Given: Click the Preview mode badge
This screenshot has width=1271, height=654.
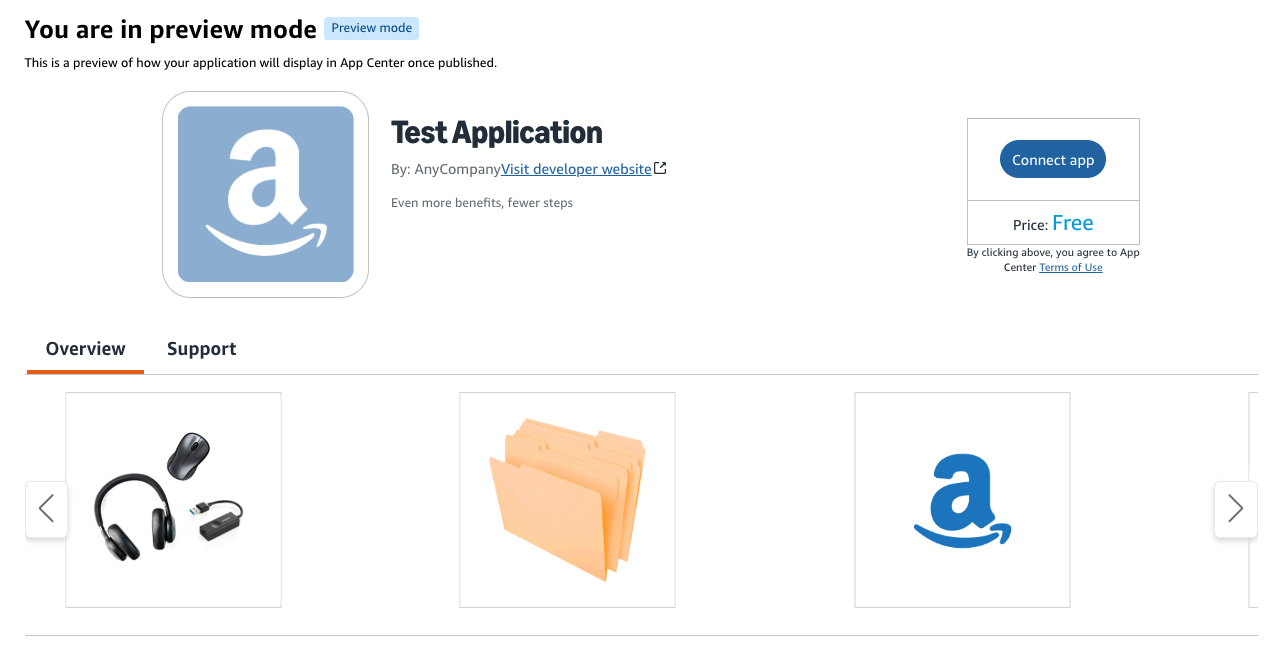Looking at the screenshot, I should (x=371, y=28).
